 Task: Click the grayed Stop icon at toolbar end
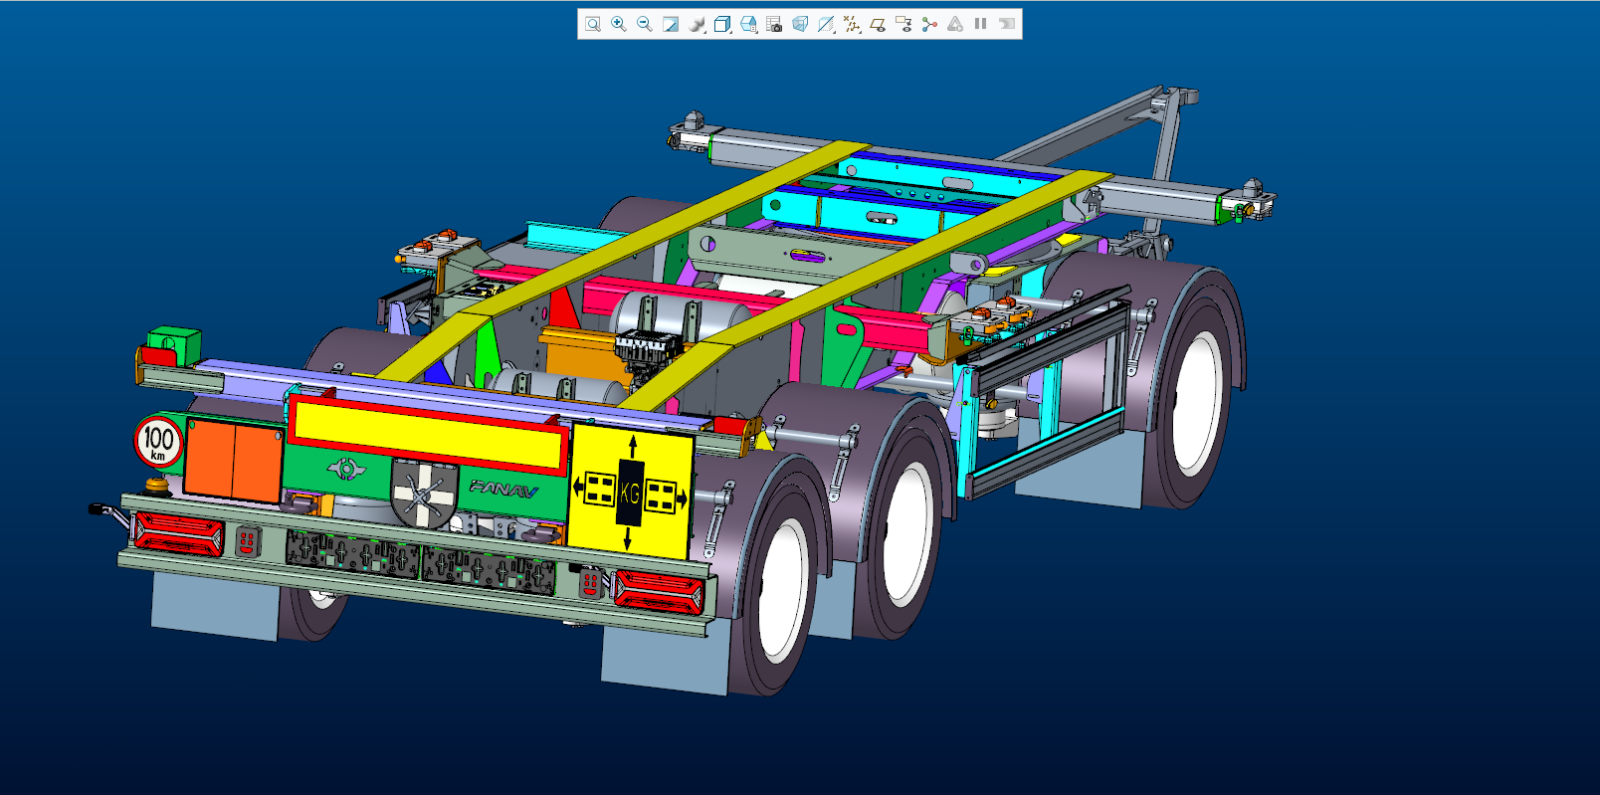pos(1007,24)
